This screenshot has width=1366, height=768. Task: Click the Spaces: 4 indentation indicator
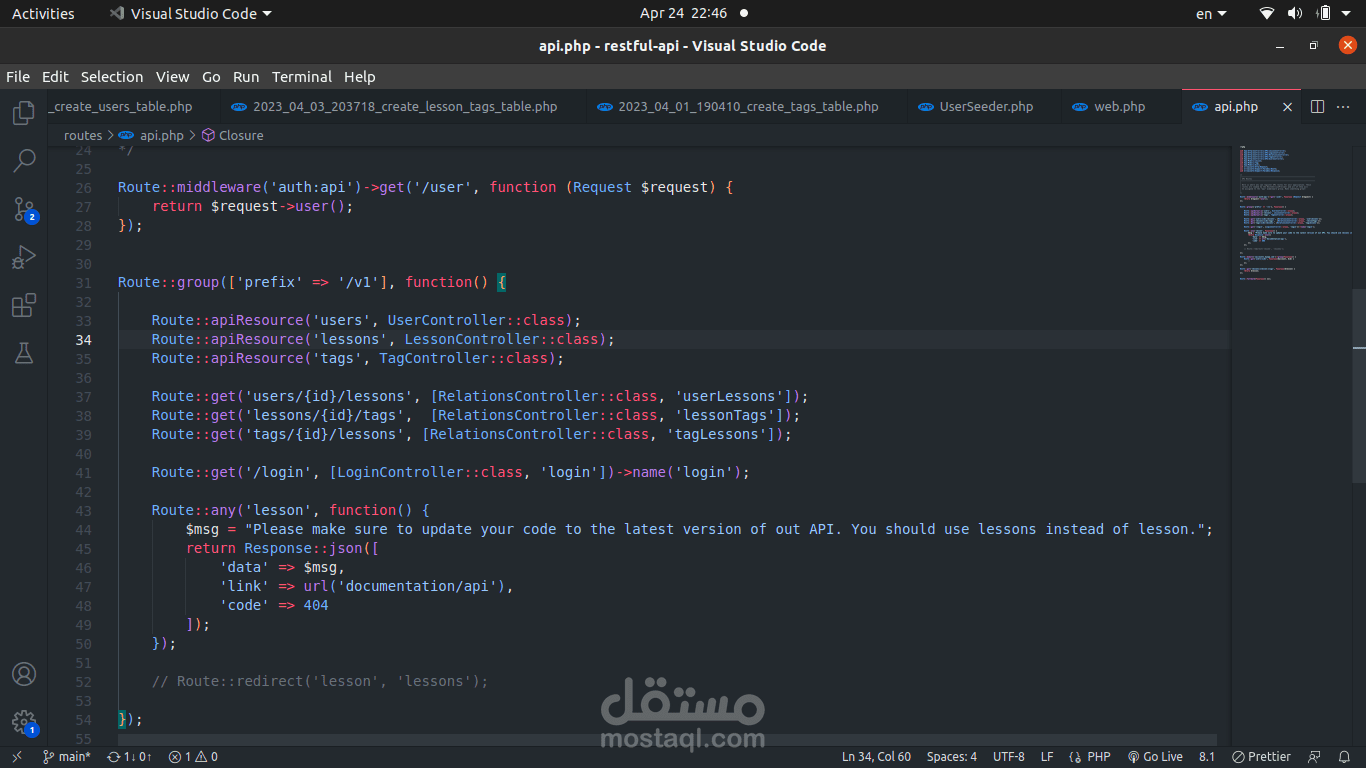click(952, 757)
